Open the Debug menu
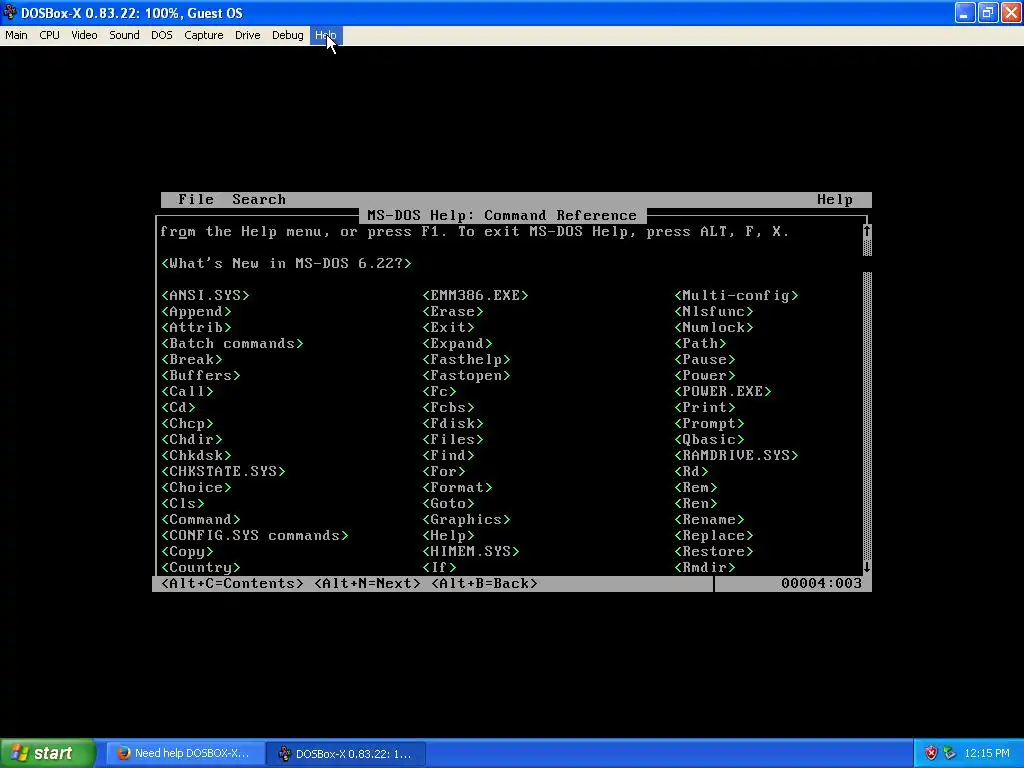The width and height of the screenshot is (1024, 768). [x=287, y=35]
